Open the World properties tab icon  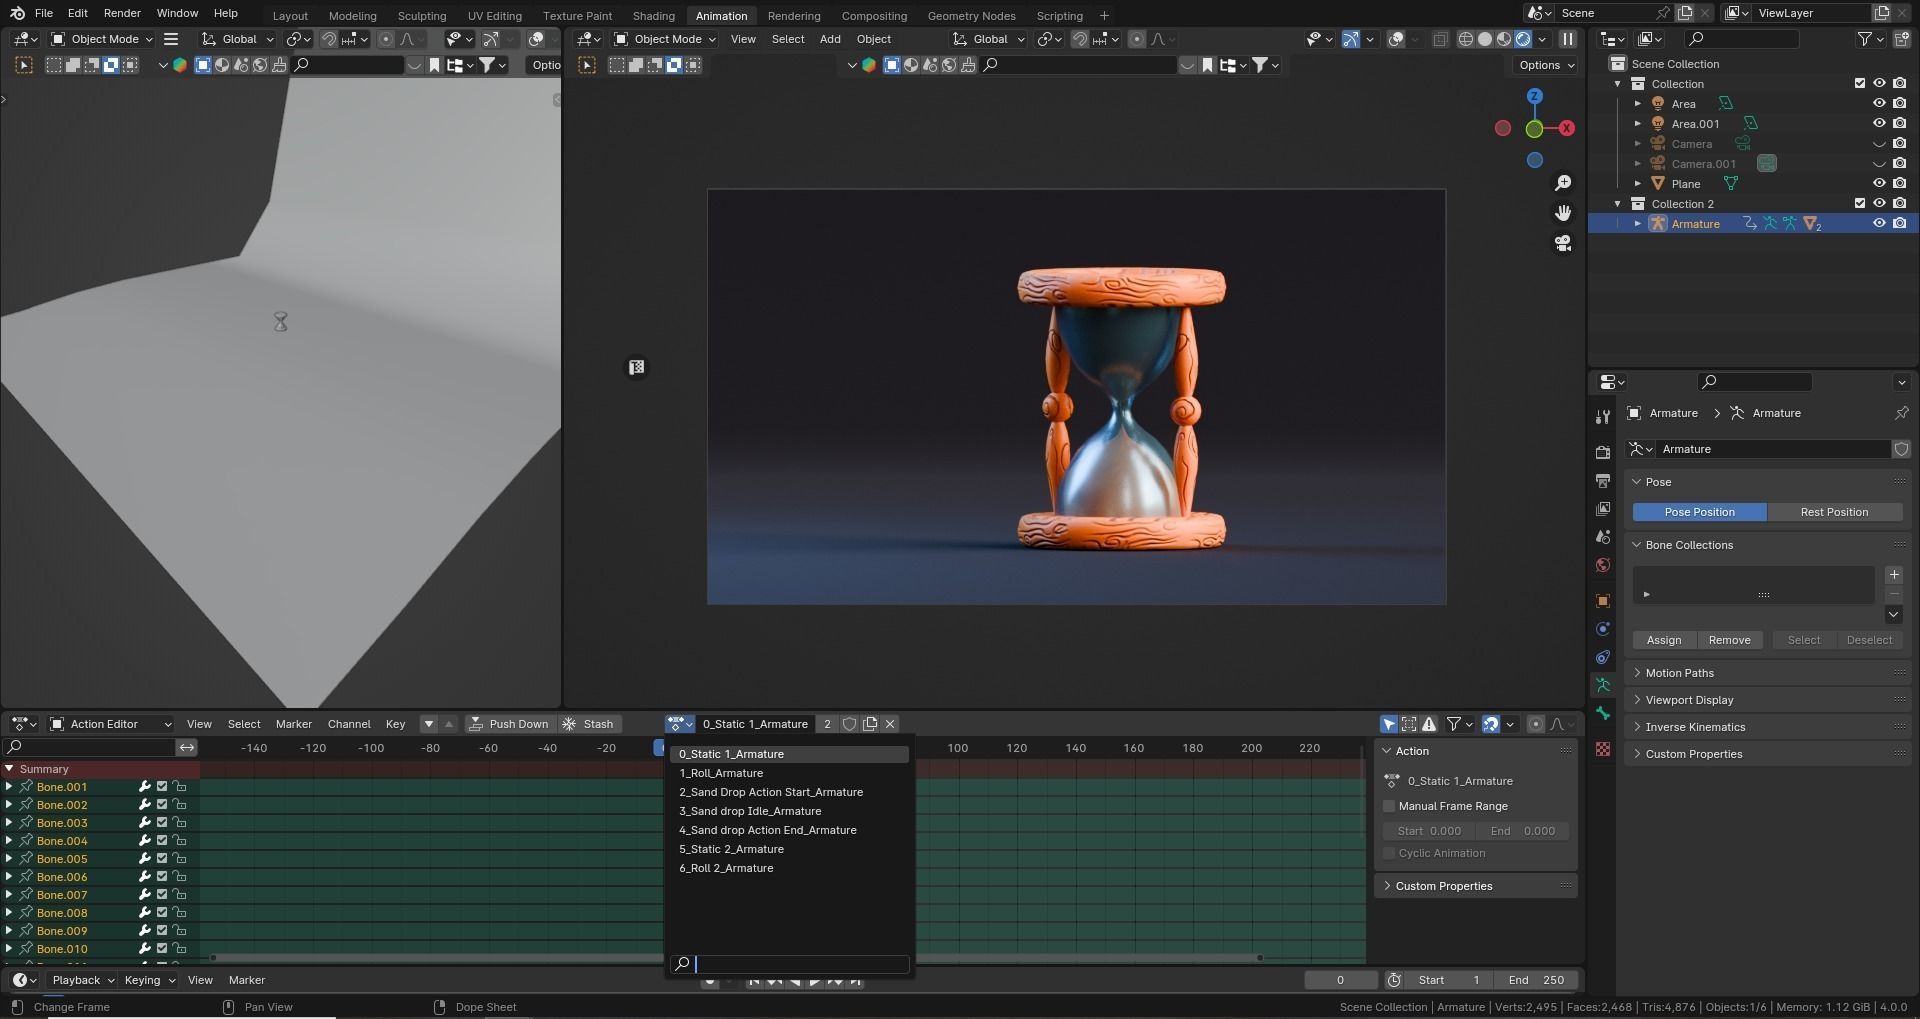click(1603, 565)
